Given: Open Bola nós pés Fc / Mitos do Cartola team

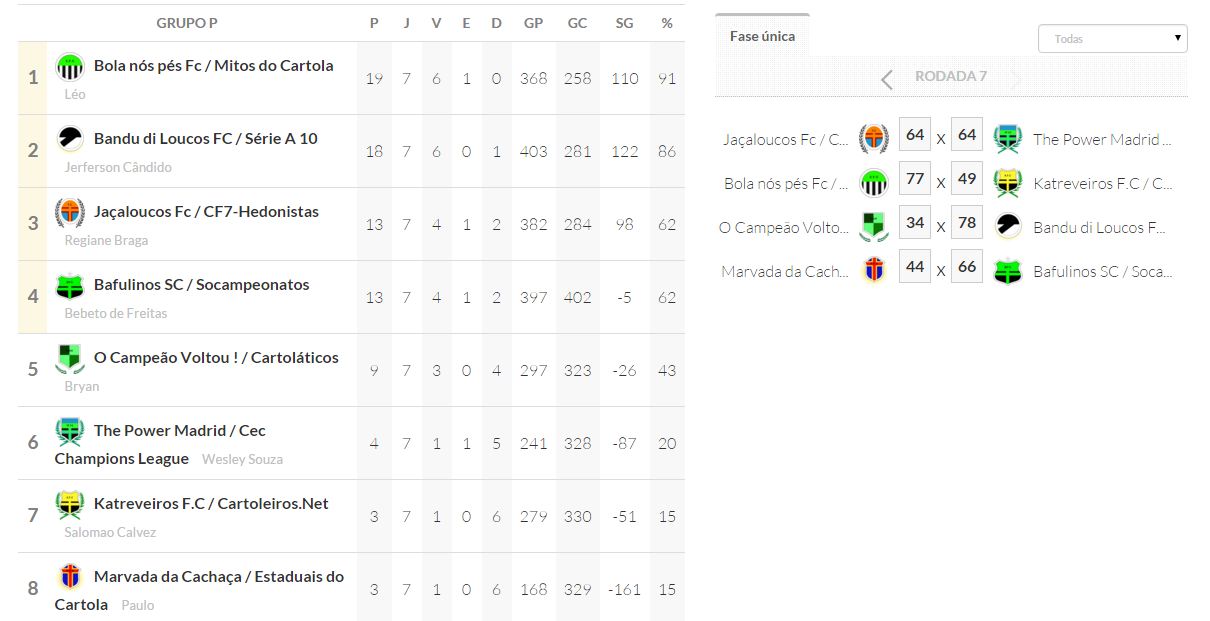Looking at the screenshot, I should click(x=213, y=66).
